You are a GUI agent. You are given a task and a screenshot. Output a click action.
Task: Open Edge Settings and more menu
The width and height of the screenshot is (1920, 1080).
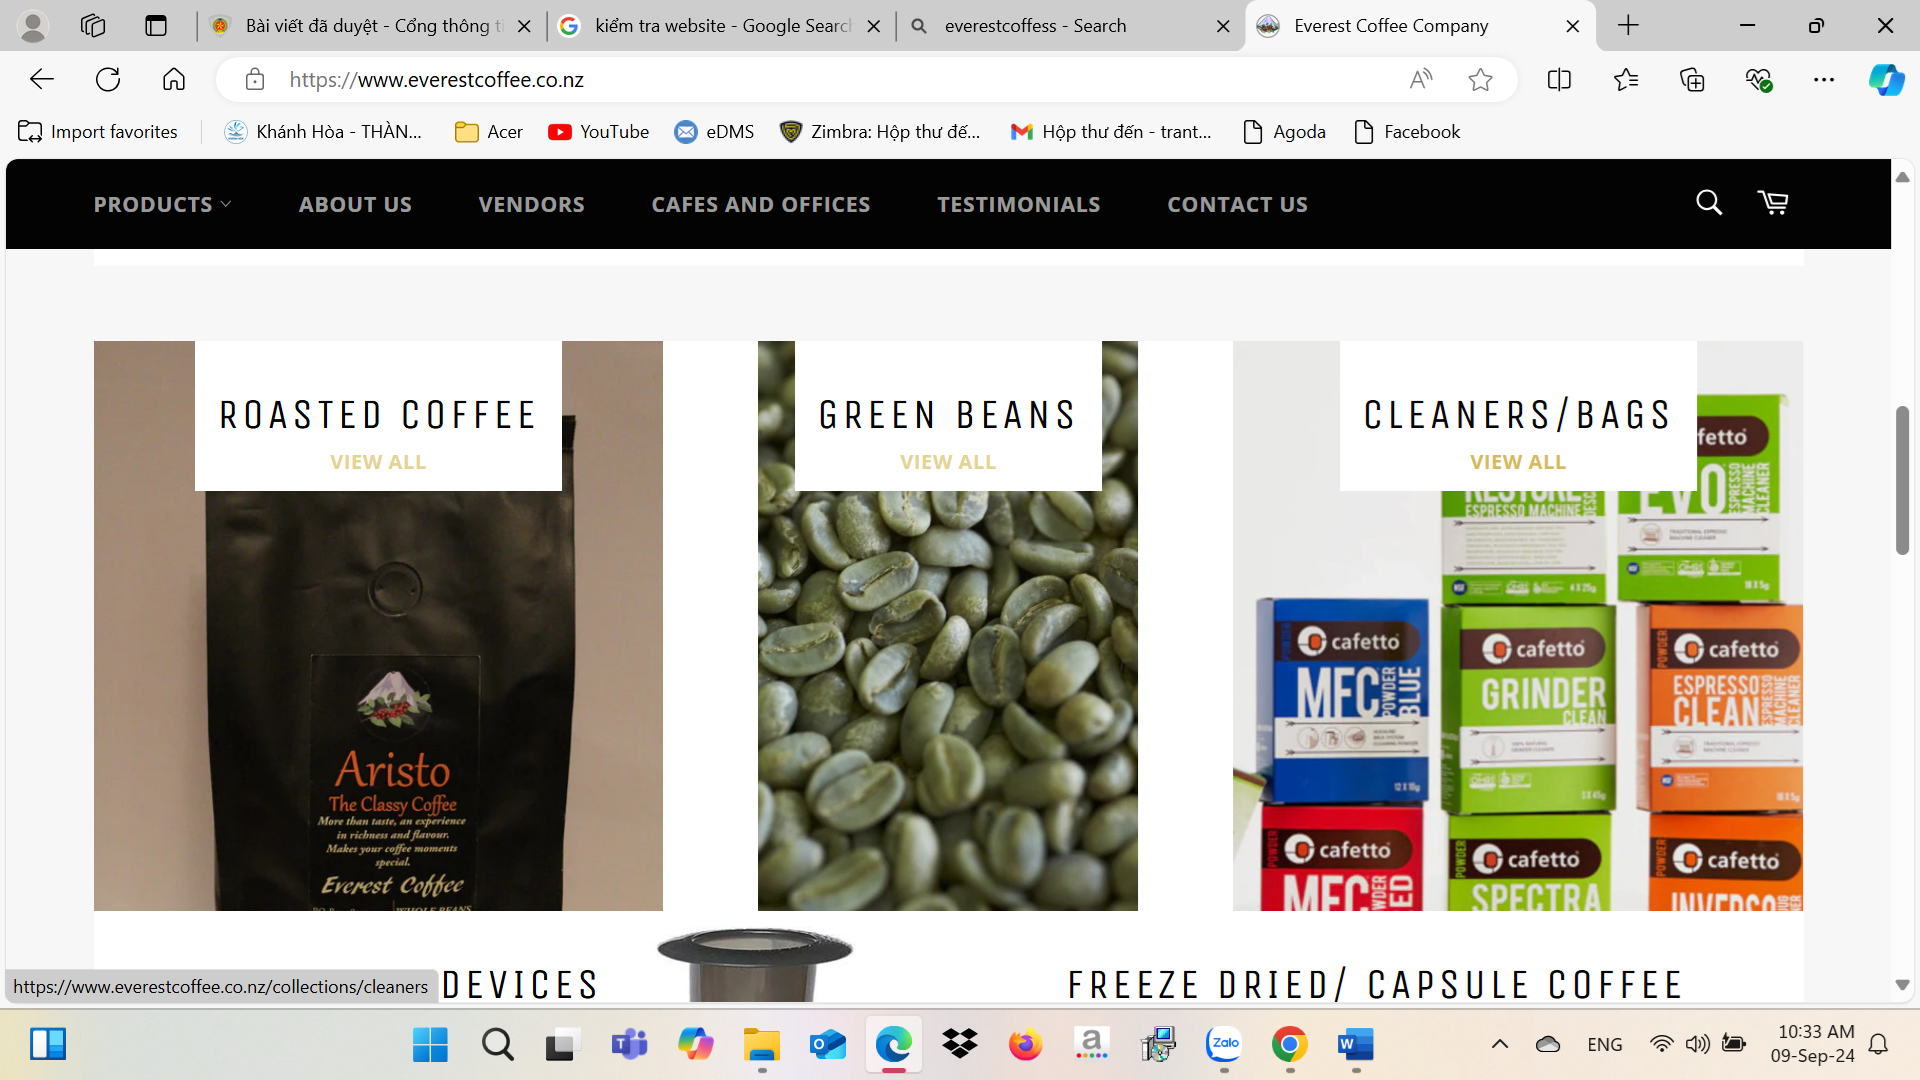click(1824, 80)
